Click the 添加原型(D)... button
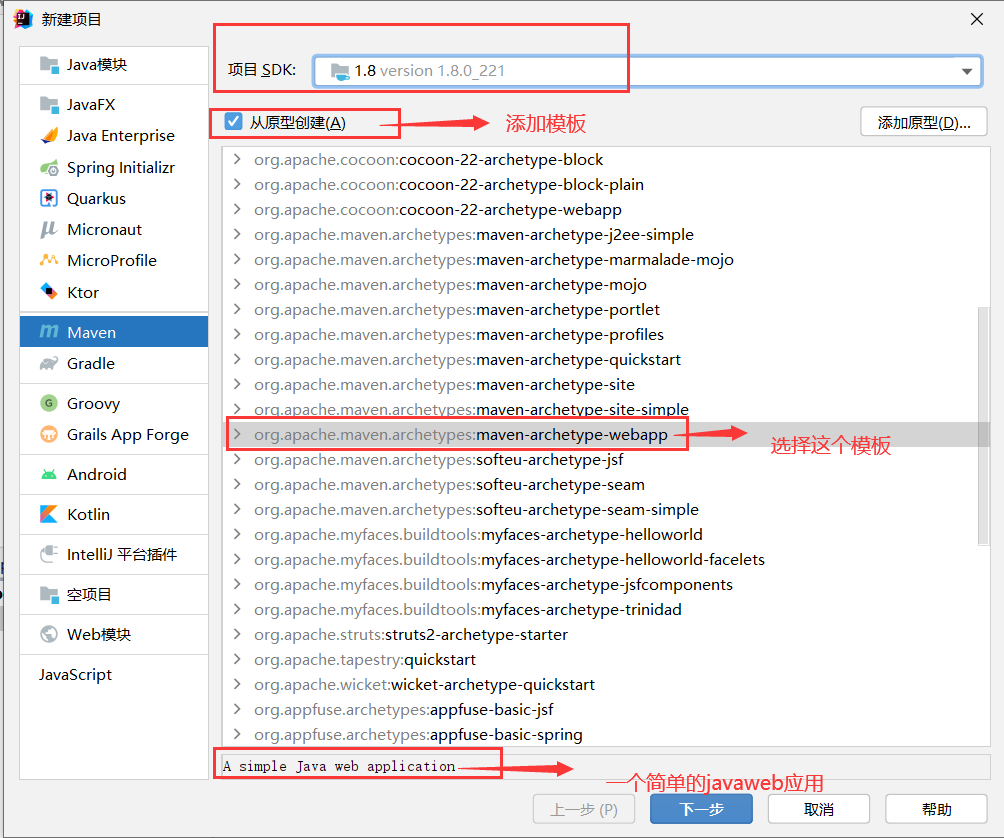 tap(923, 122)
